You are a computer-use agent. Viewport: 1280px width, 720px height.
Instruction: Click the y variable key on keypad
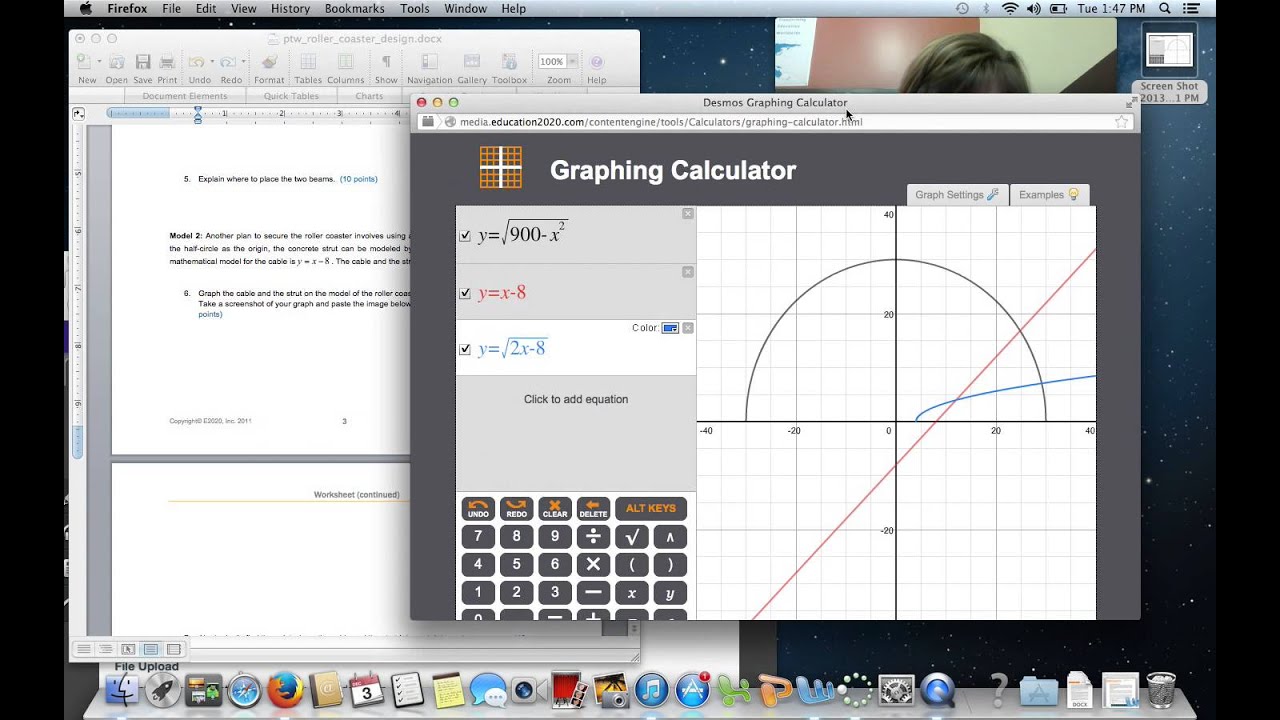click(x=670, y=593)
